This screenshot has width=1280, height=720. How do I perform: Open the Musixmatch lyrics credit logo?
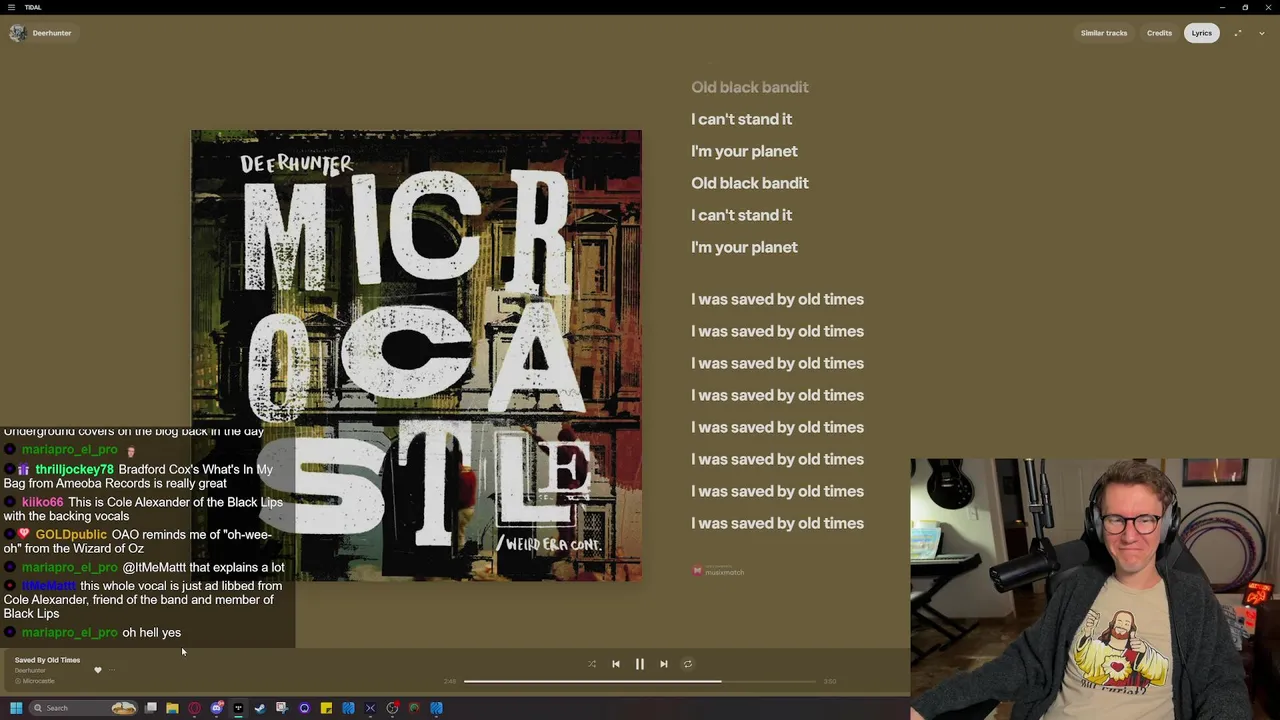click(x=718, y=571)
